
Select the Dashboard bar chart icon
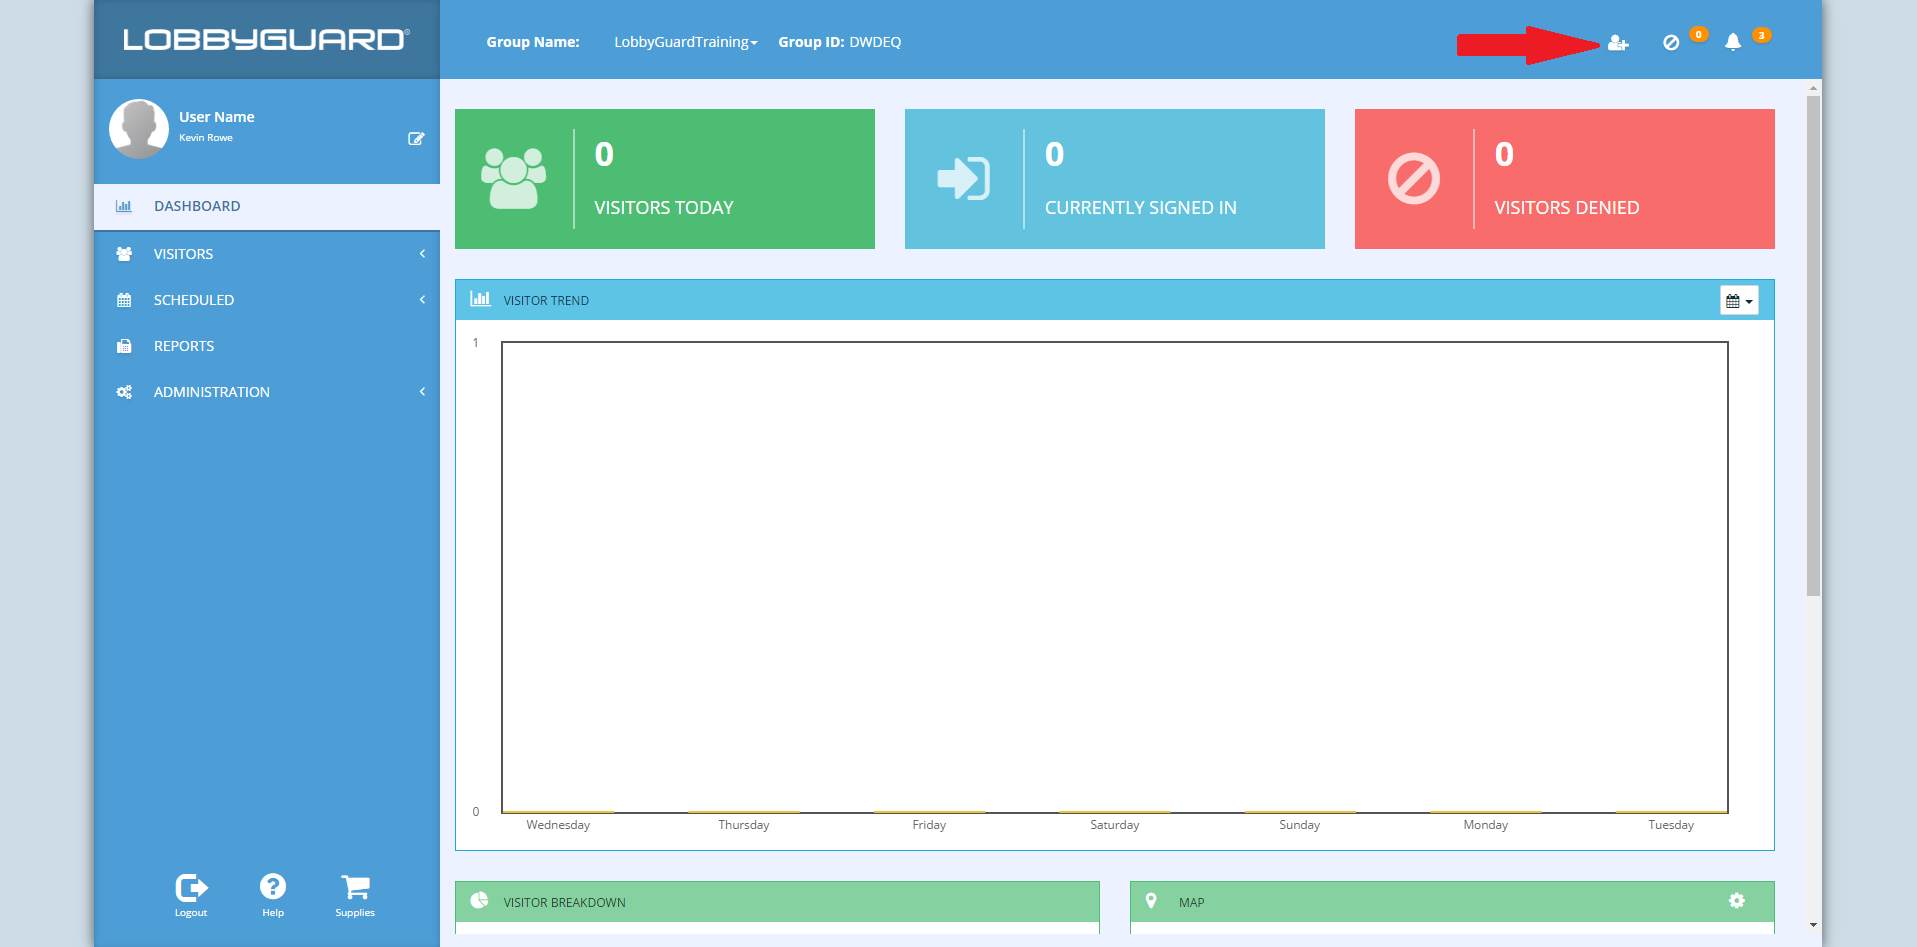tap(123, 205)
